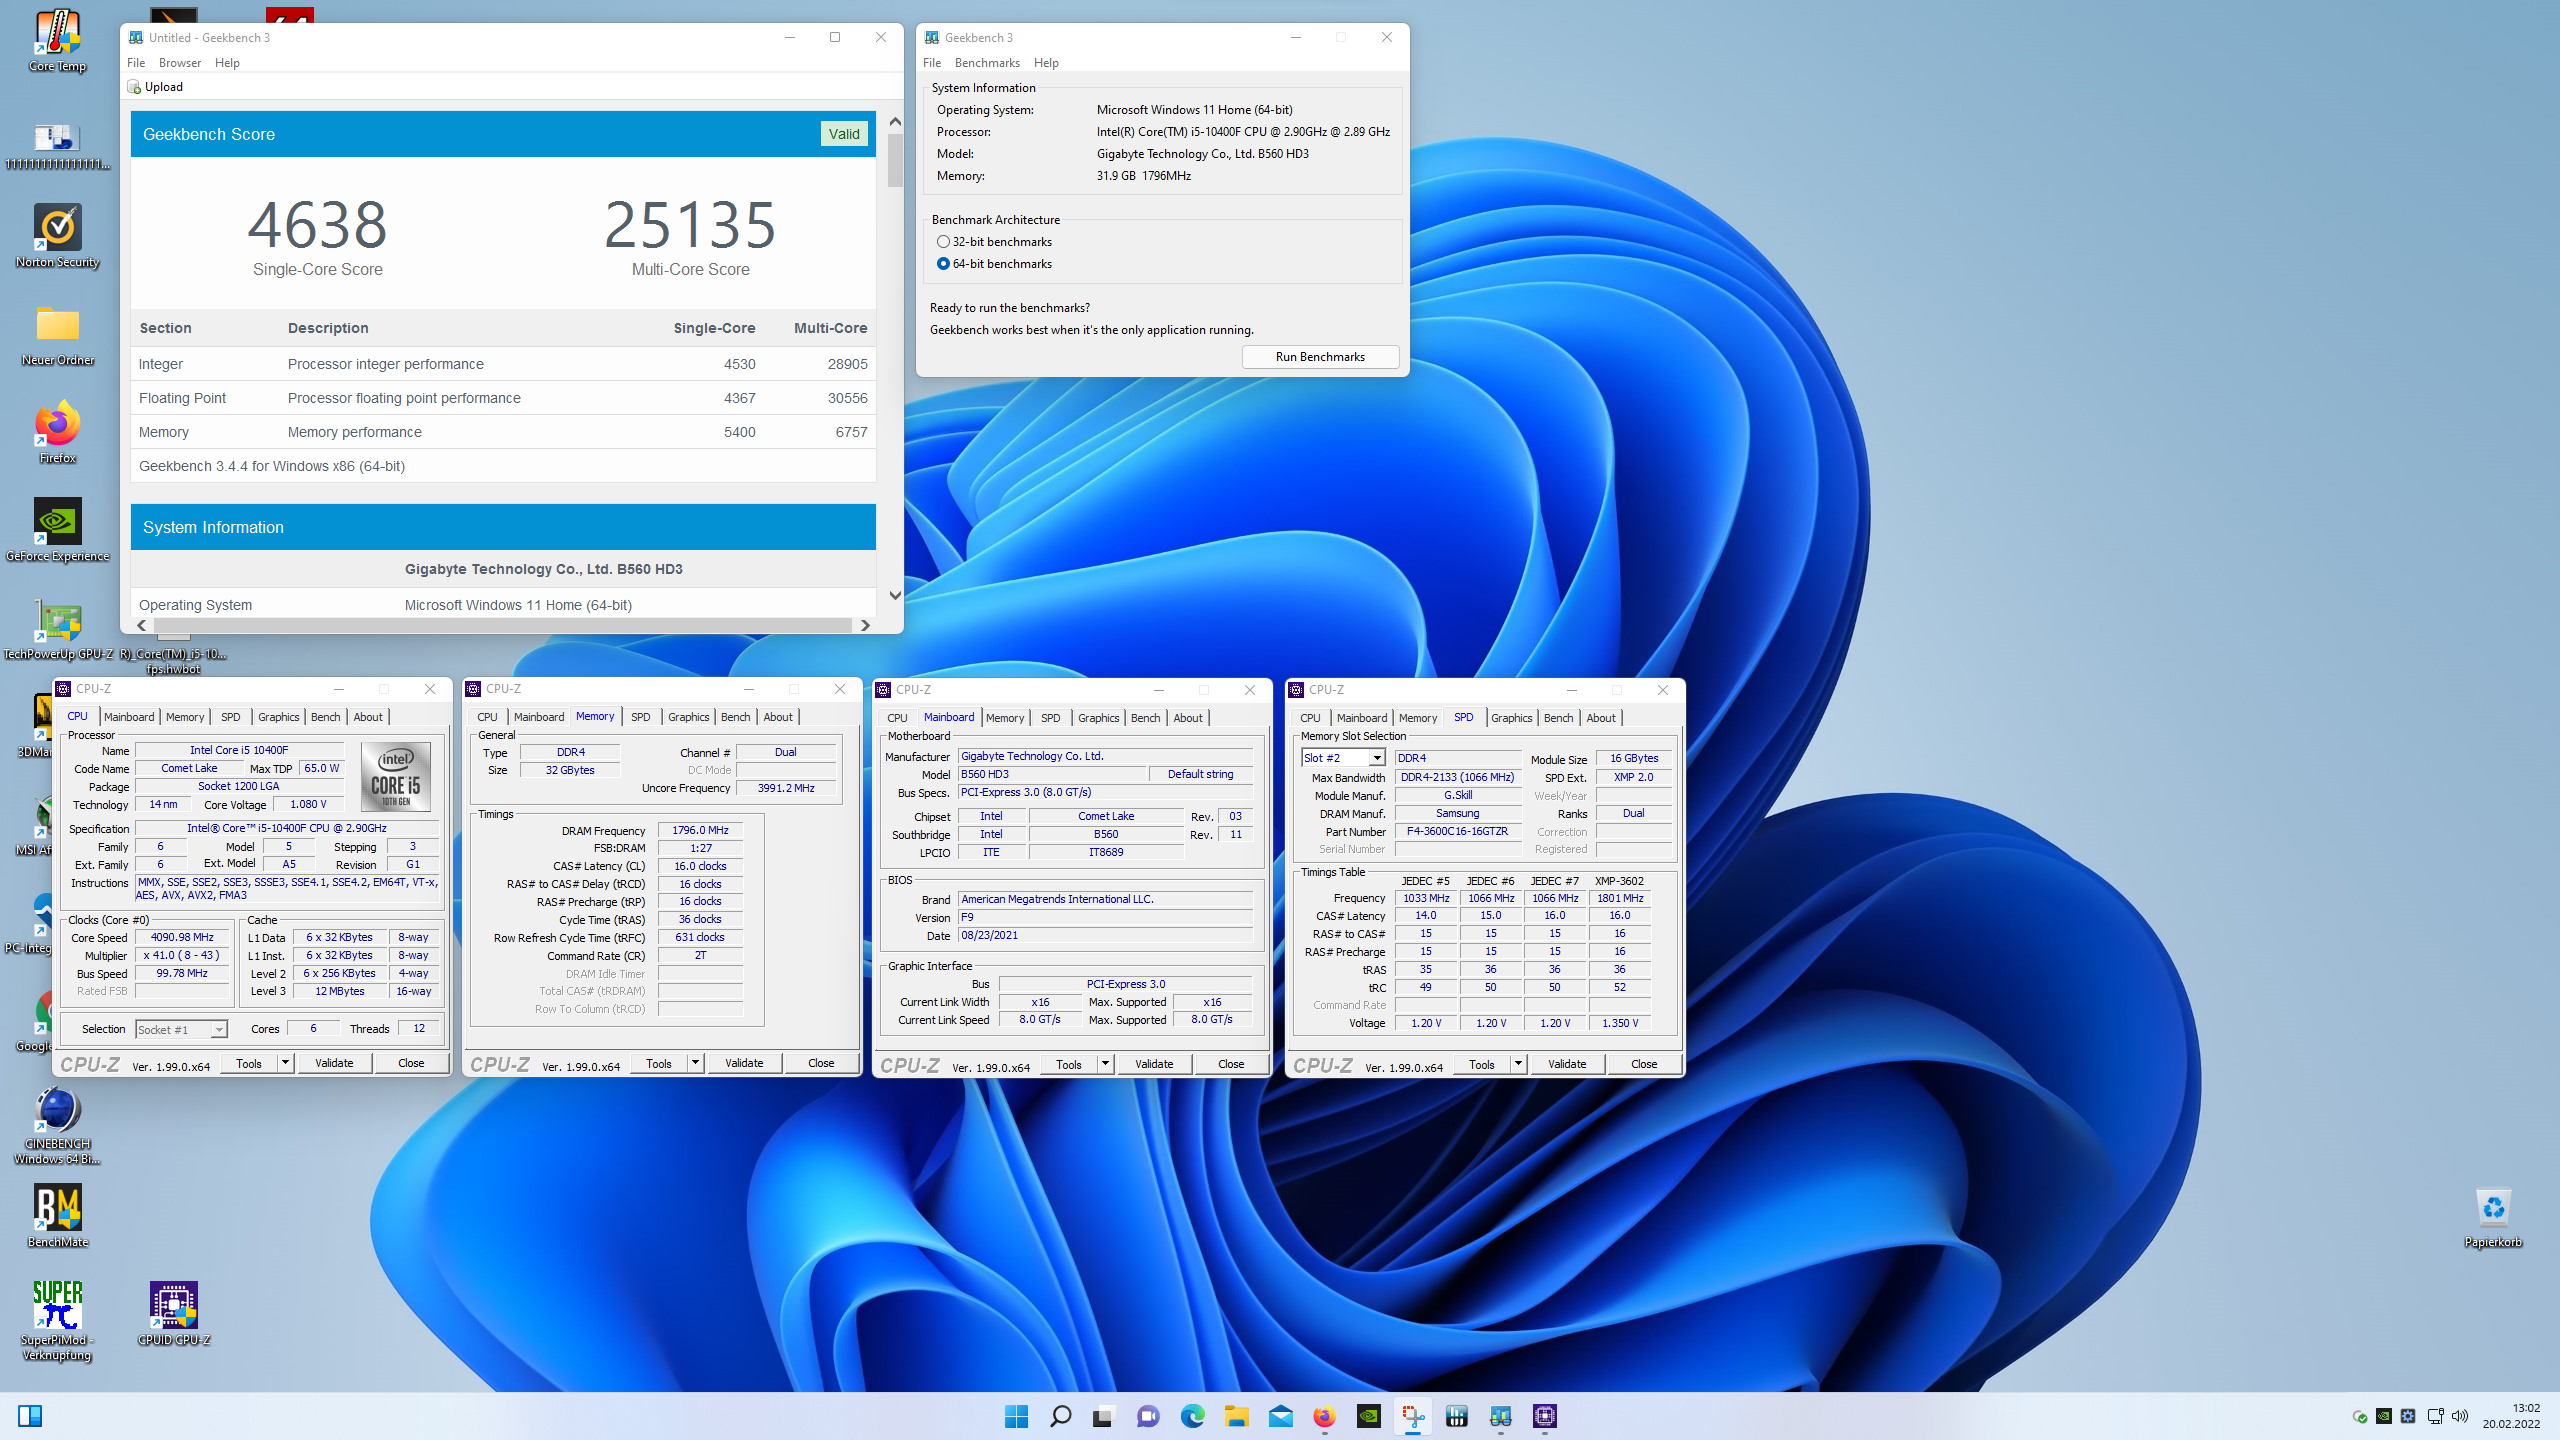
Task: Open the Papierkorb recycle bin
Action: click(x=2493, y=1215)
